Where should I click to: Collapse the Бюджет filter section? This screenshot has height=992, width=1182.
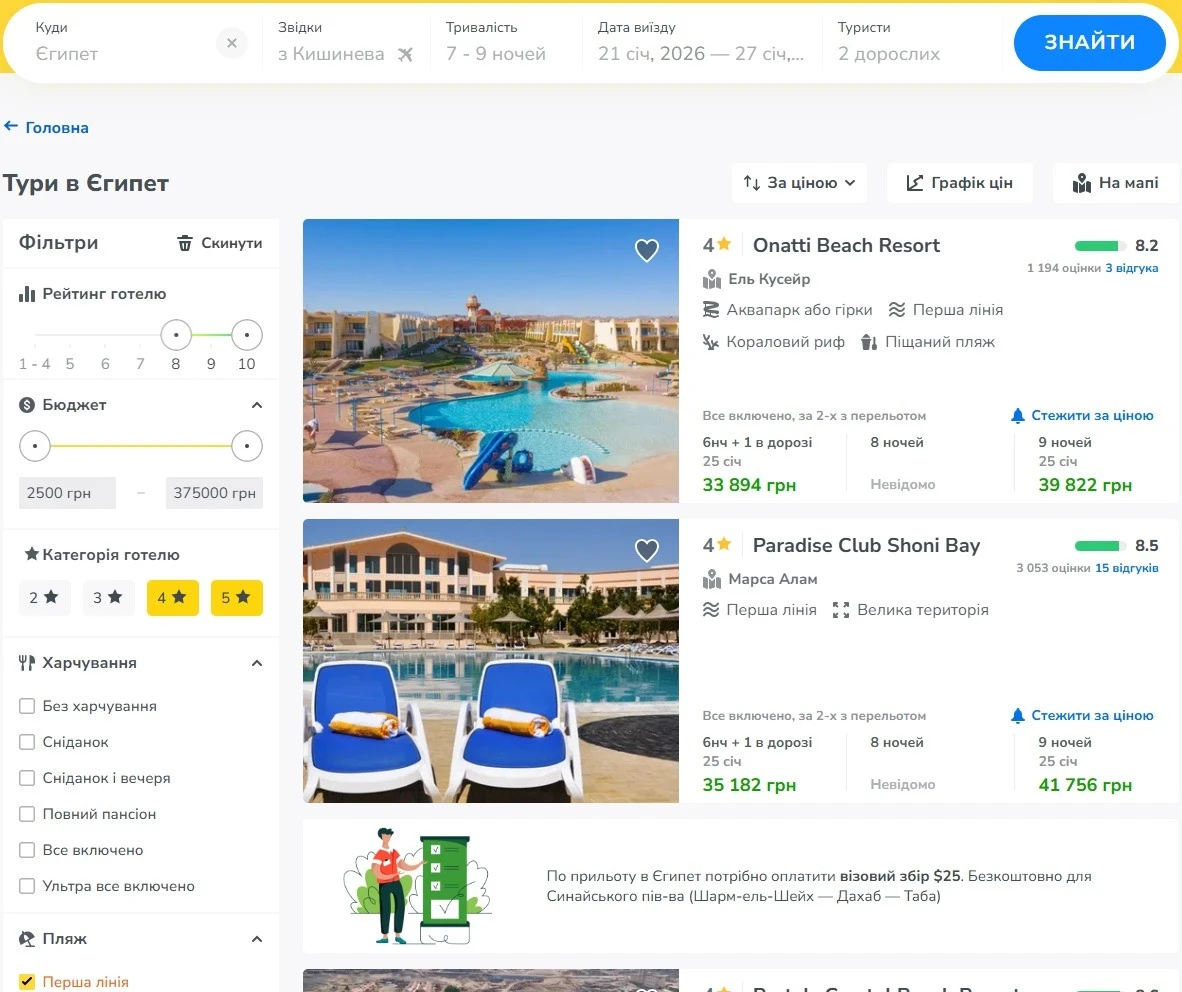click(257, 405)
